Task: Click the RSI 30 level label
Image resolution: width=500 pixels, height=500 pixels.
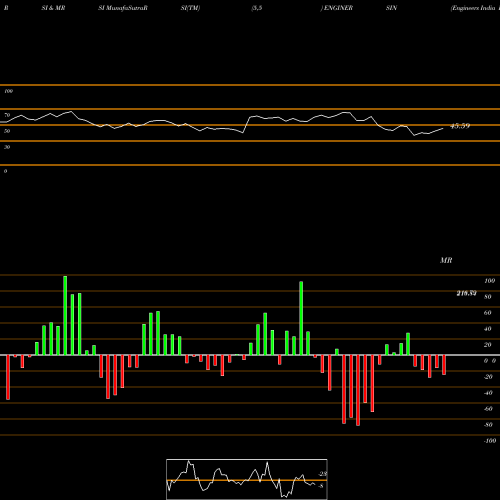Action: tap(7, 147)
